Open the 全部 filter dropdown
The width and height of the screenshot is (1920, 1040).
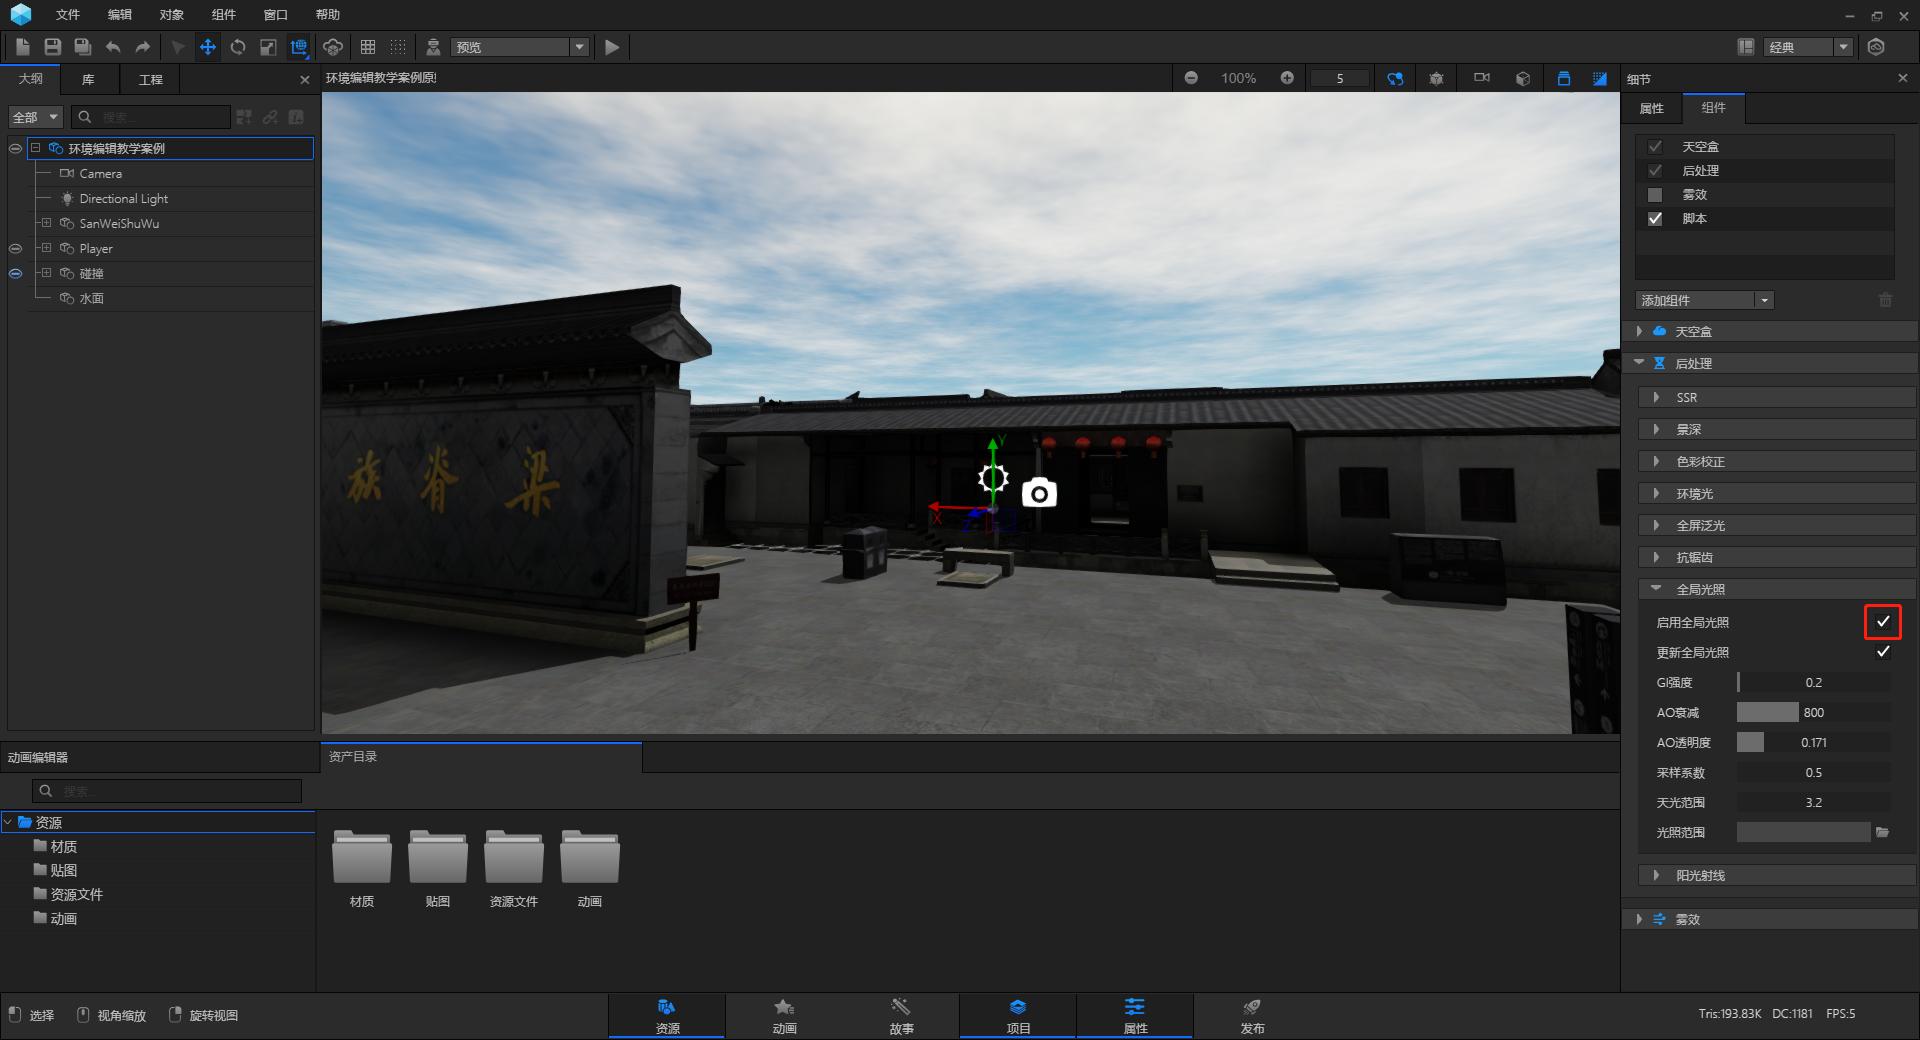tap(36, 117)
